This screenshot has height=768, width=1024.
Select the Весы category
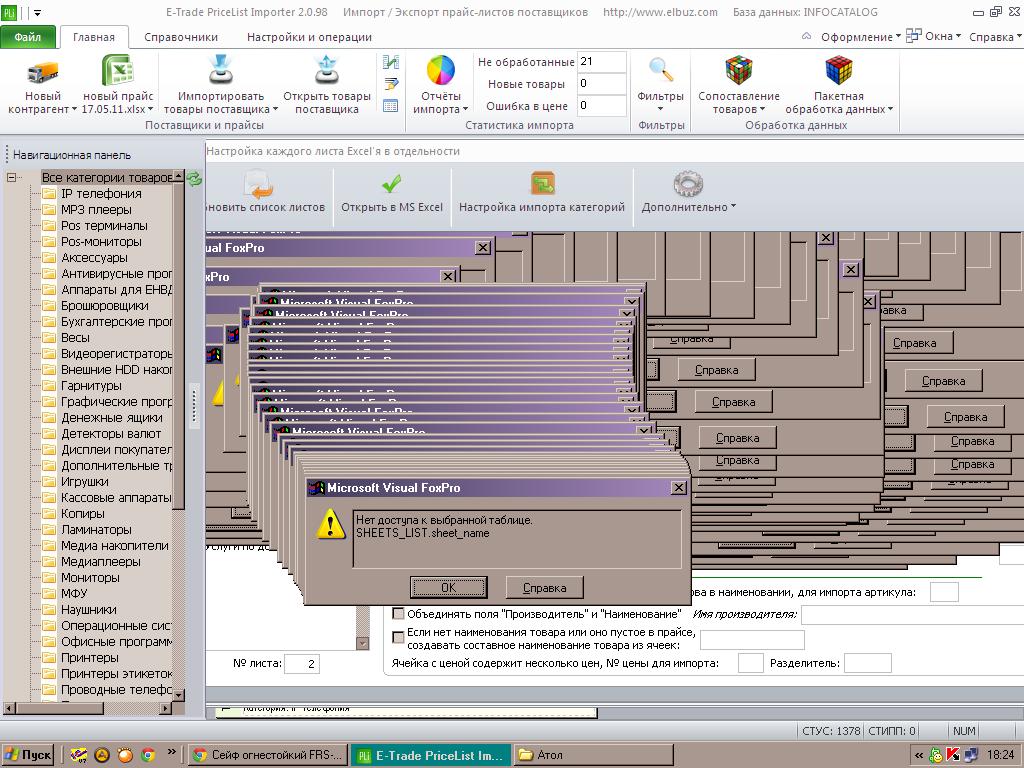(x=75, y=338)
